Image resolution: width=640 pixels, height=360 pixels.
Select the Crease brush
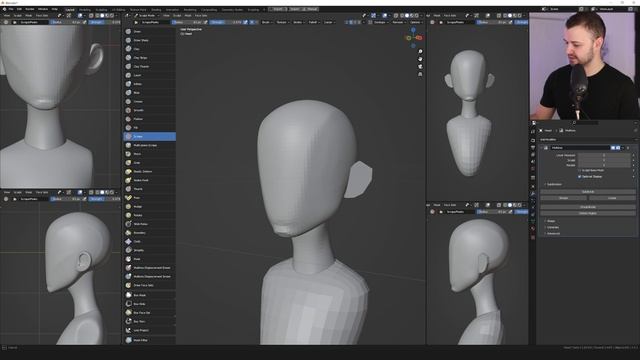[x=149, y=102]
